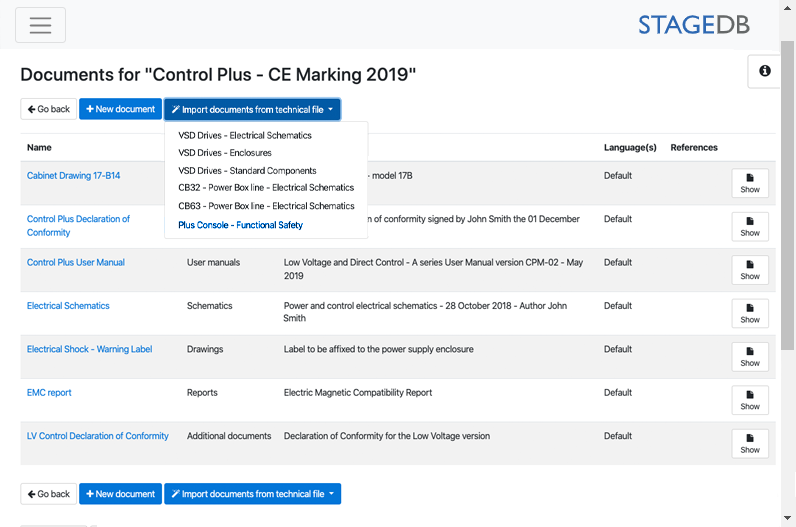This screenshot has width=796, height=527.
Task: Click the References column header
Action: click(694, 148)
